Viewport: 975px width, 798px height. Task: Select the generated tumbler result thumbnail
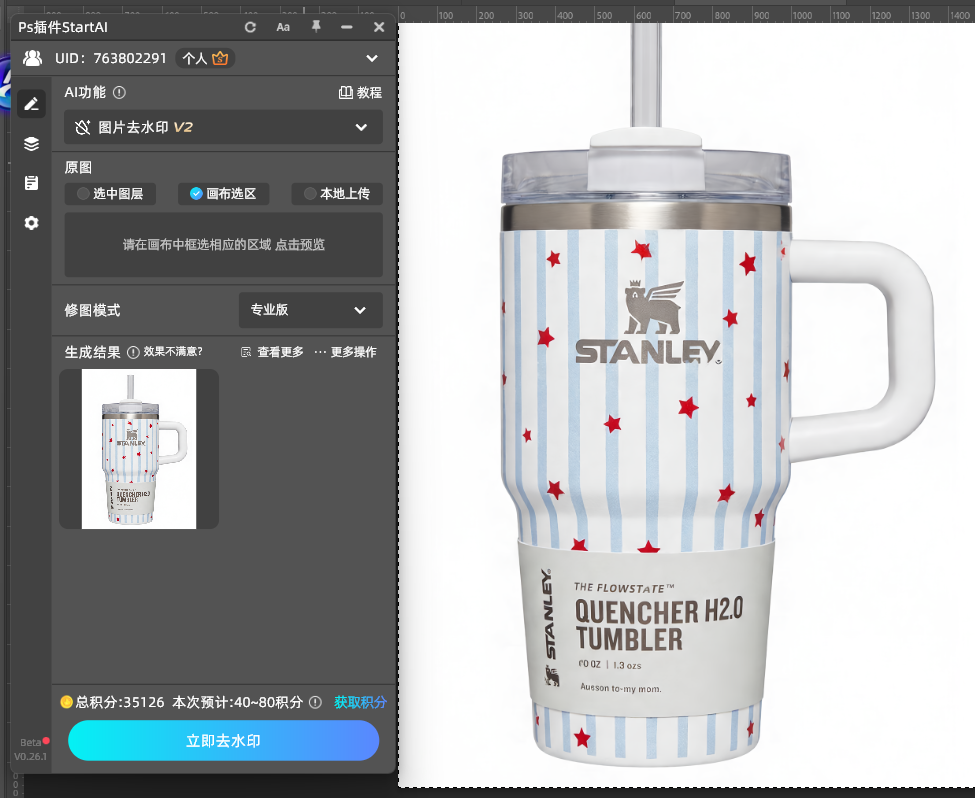[x=139, y=449]
